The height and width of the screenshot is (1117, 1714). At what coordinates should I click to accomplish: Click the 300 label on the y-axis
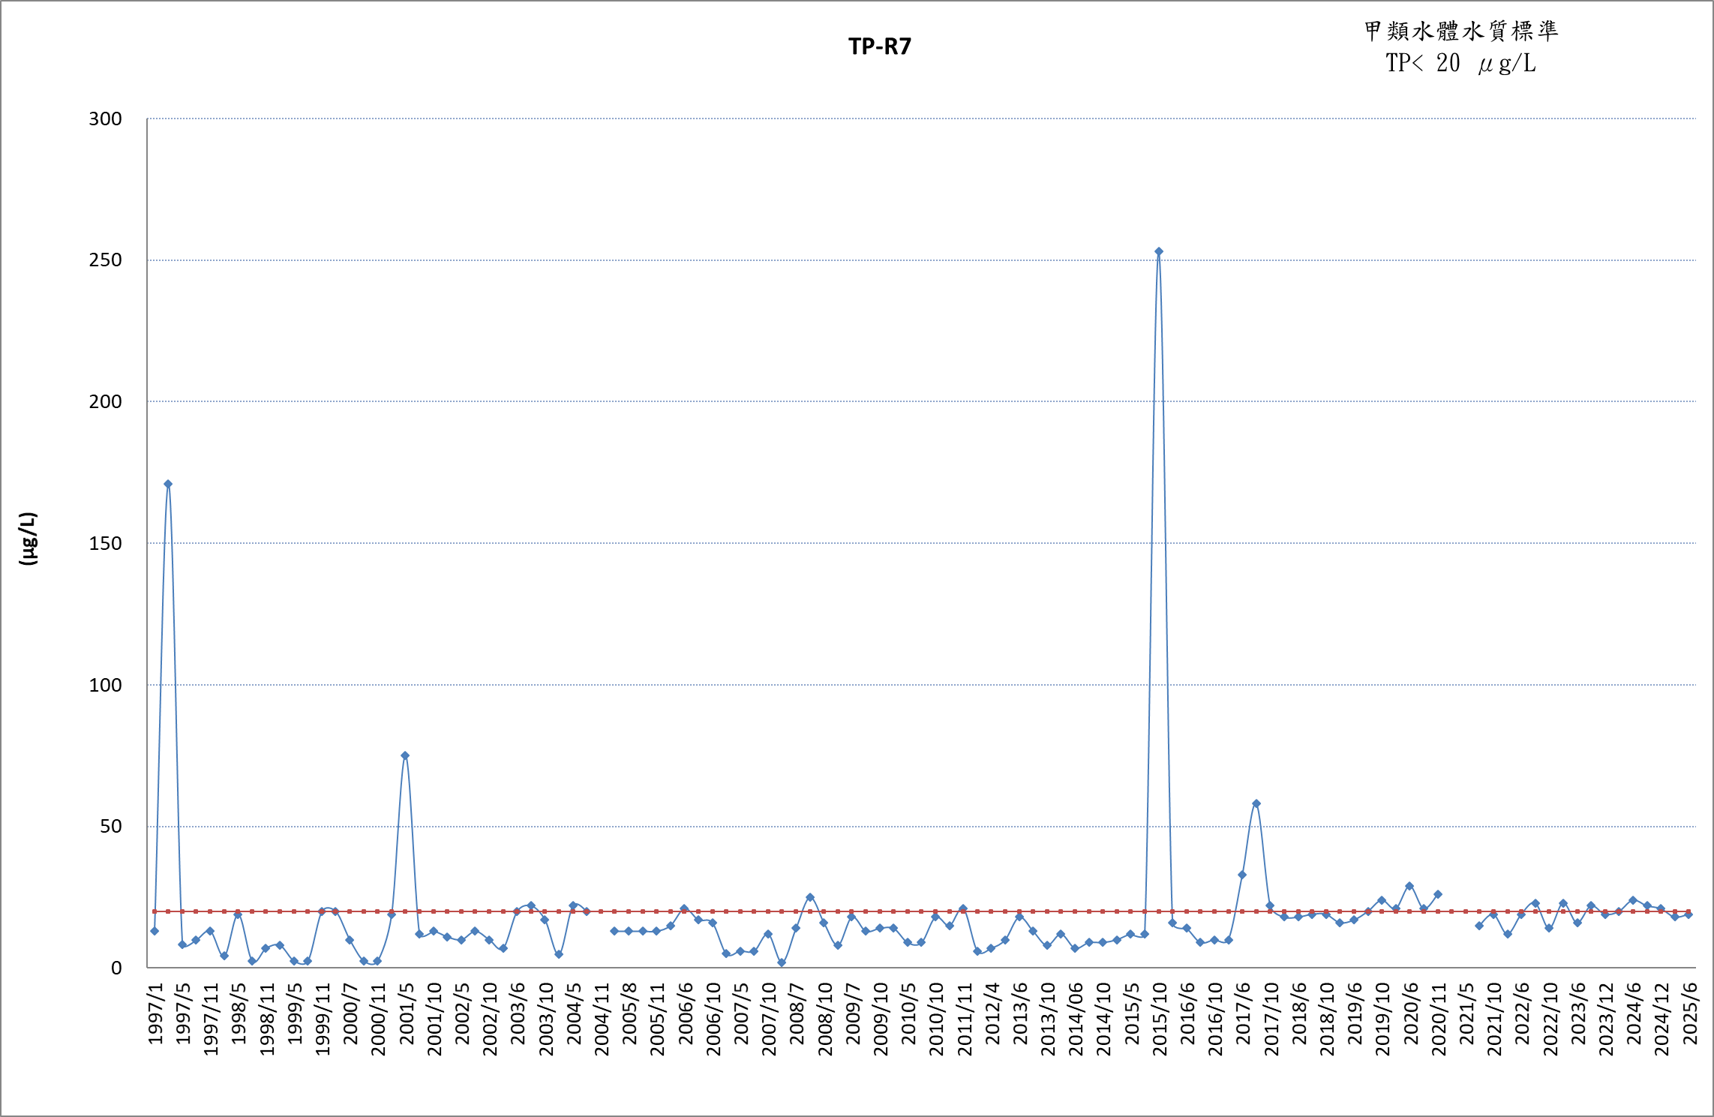105,119
